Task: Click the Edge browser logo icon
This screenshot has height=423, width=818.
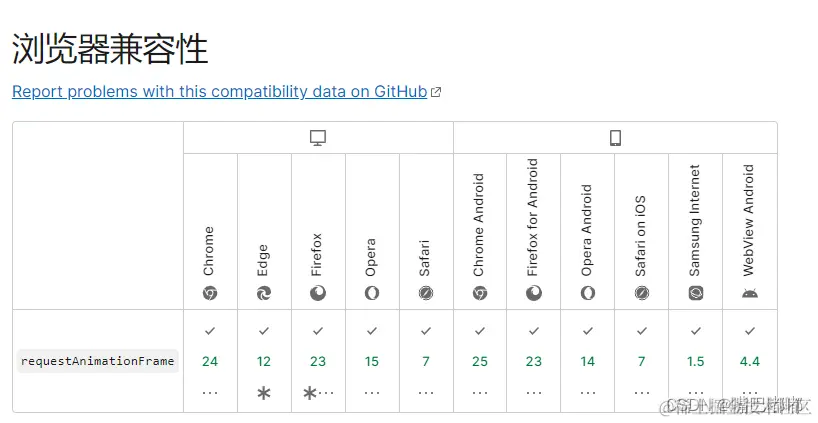Action: coord(263,293)
